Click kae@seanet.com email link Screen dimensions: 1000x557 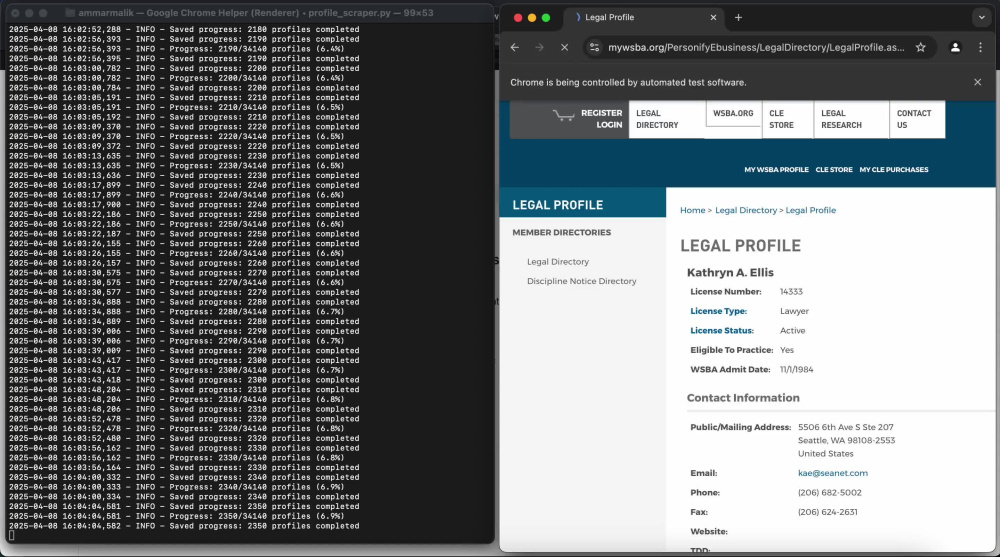pos(832,473)
